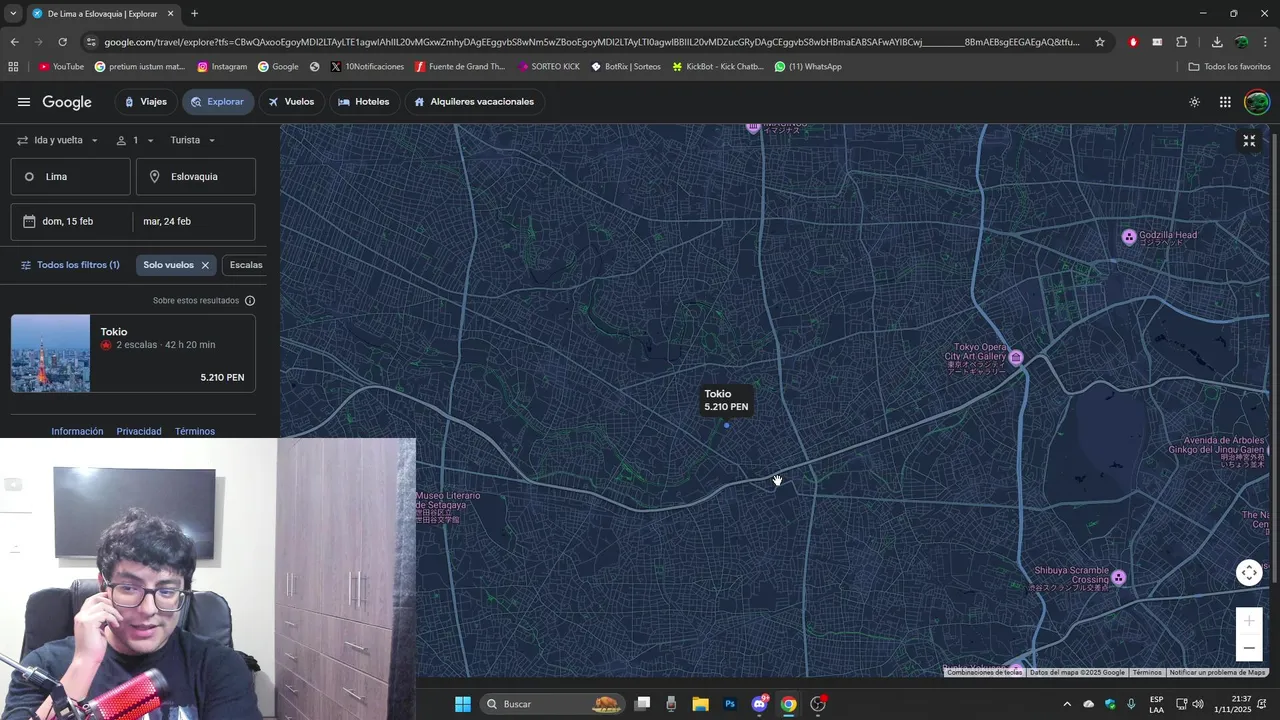Select the Explorar tab
Image resolution: width=1280 pixels, height=720 pixels.
pos(218,102)
